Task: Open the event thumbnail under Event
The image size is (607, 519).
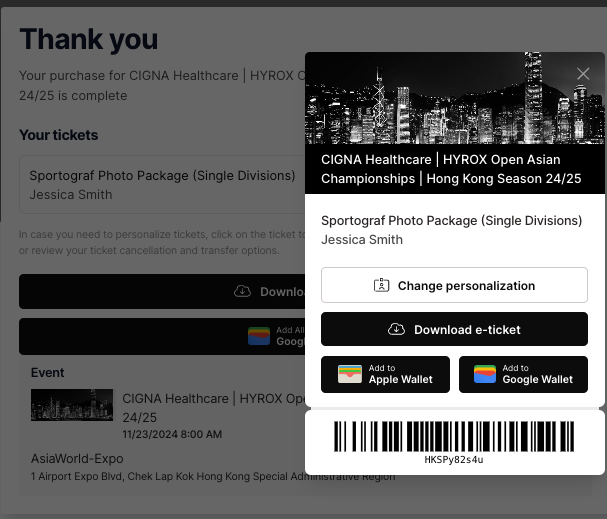Action: 72,405
